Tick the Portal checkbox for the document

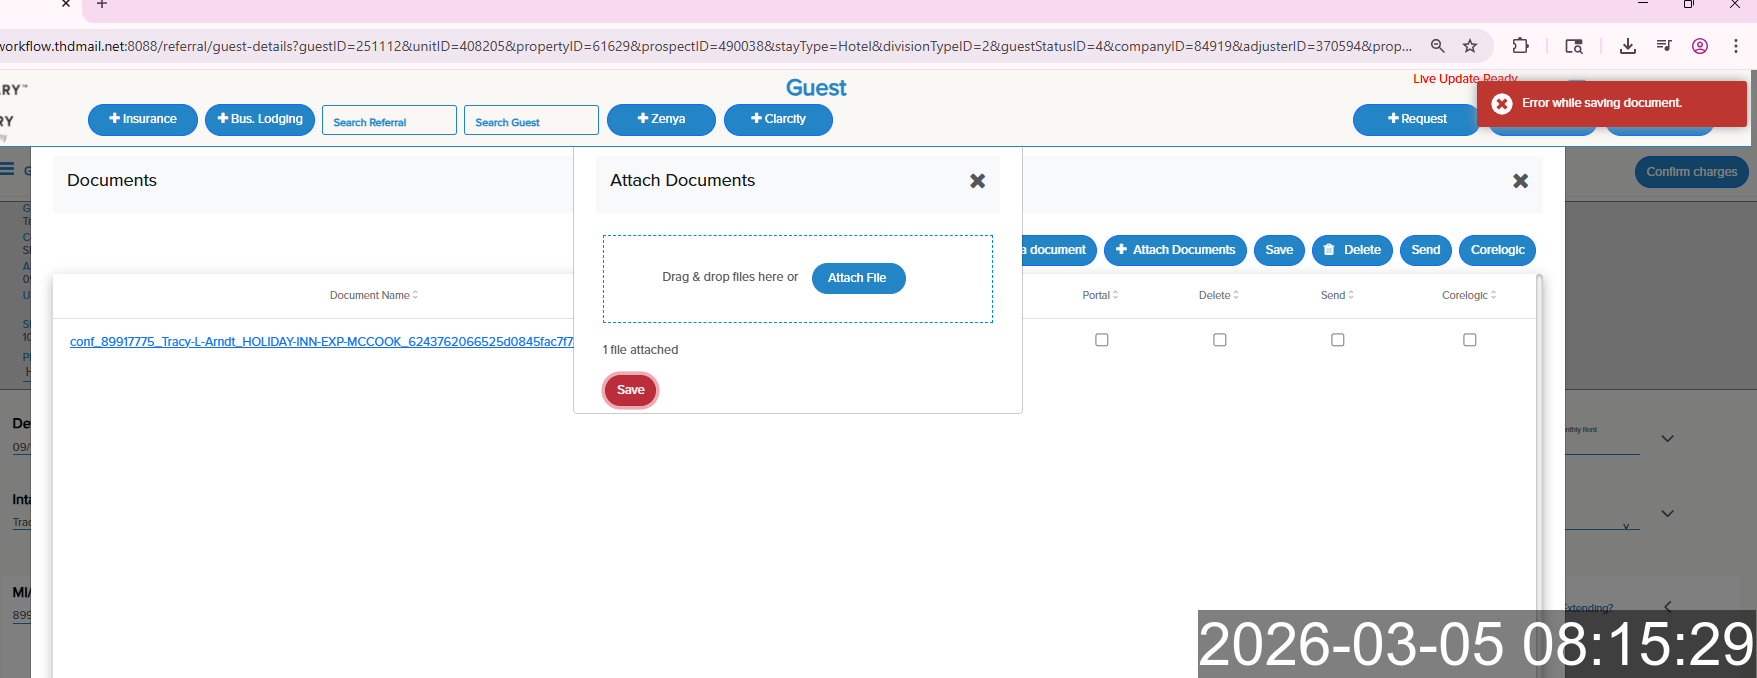tap(1101, 340)
